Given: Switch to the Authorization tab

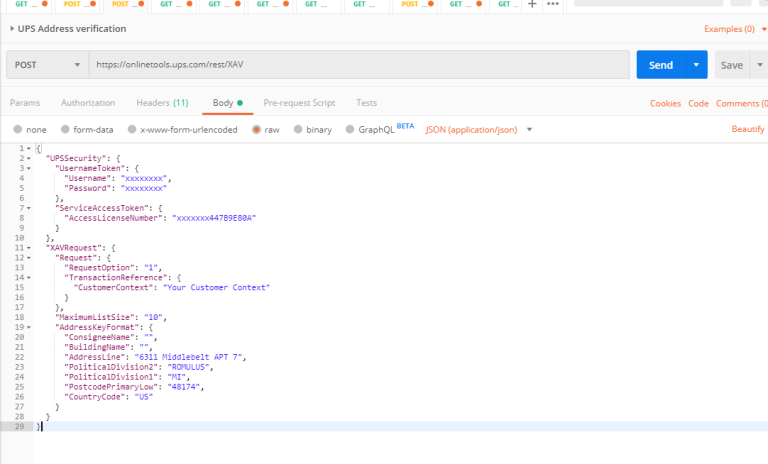Looking at the screenshot, I should pyautogui.click(x=88, y=103).
